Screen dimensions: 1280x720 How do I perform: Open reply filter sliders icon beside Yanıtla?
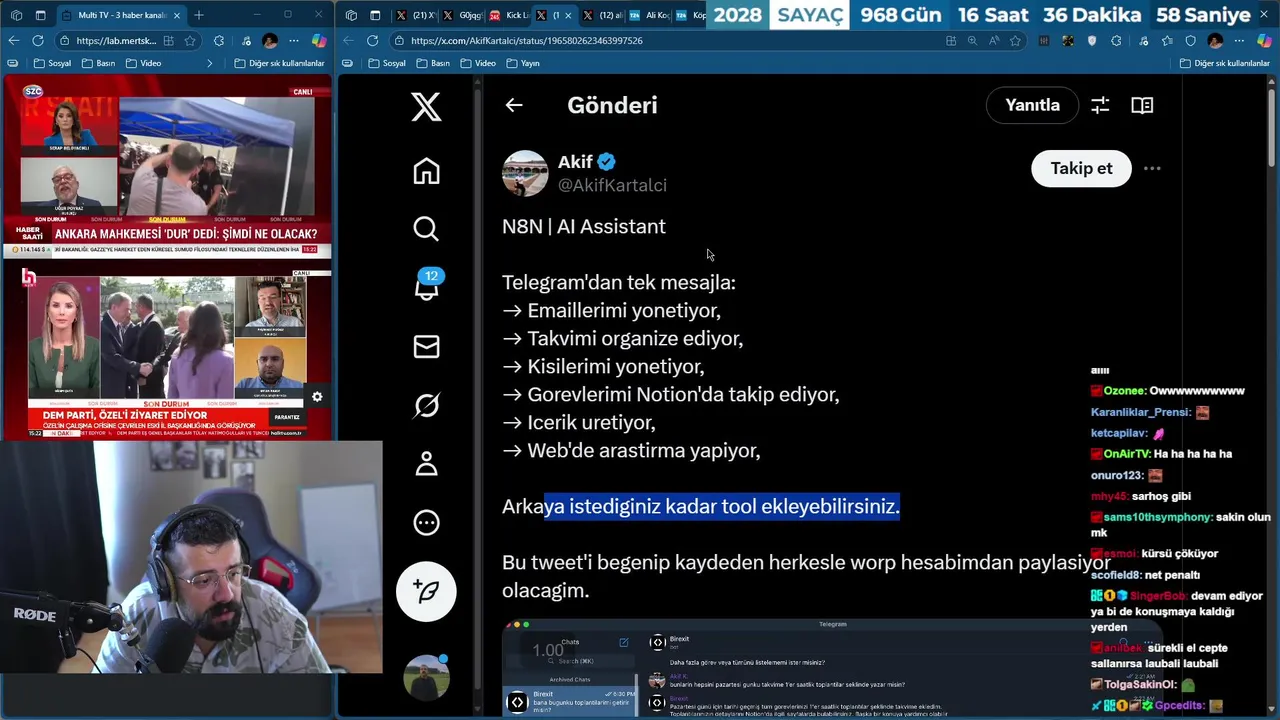(x=1100, y=105)
